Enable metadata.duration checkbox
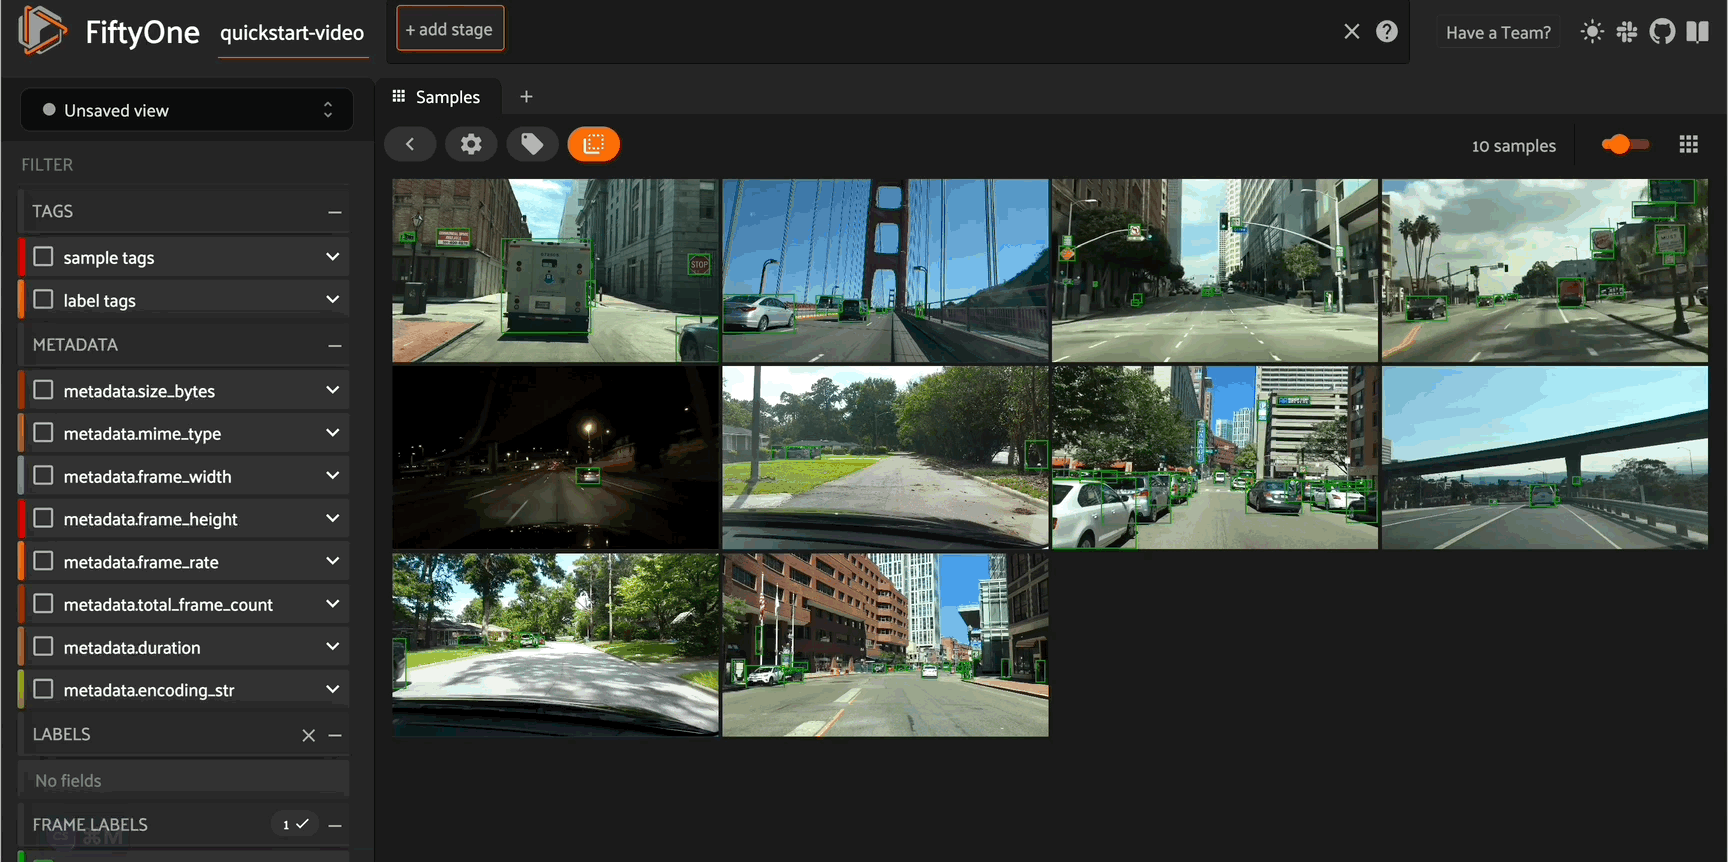The image size is (1728, 862). coord(43,647)
